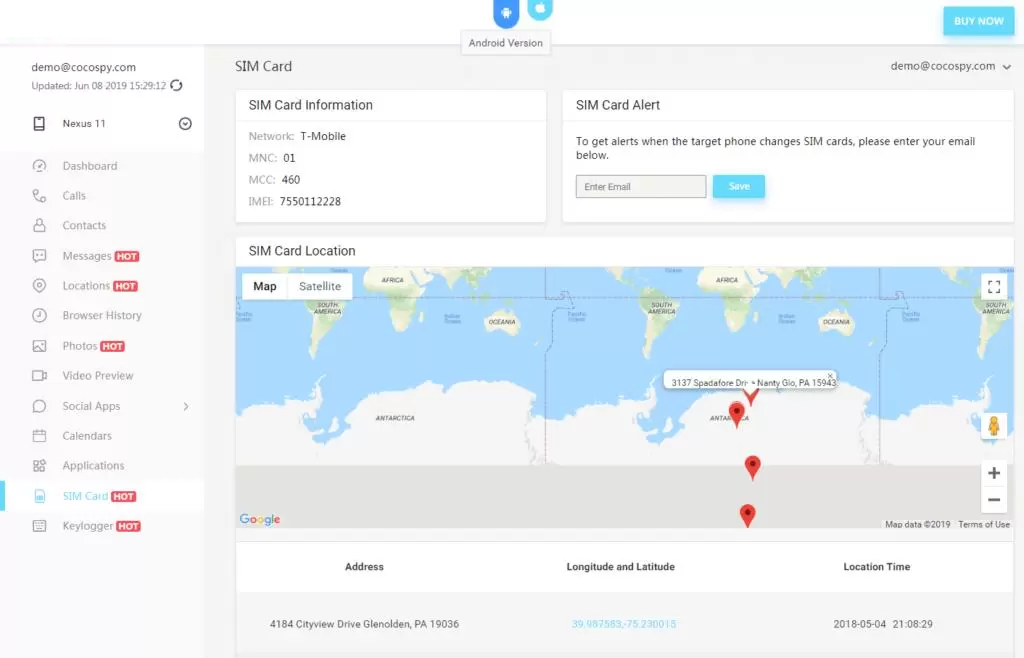Viewport: 1024px width, 658px height.
Task: Open the Keylogger section
Action: click(x=88, y=526)
